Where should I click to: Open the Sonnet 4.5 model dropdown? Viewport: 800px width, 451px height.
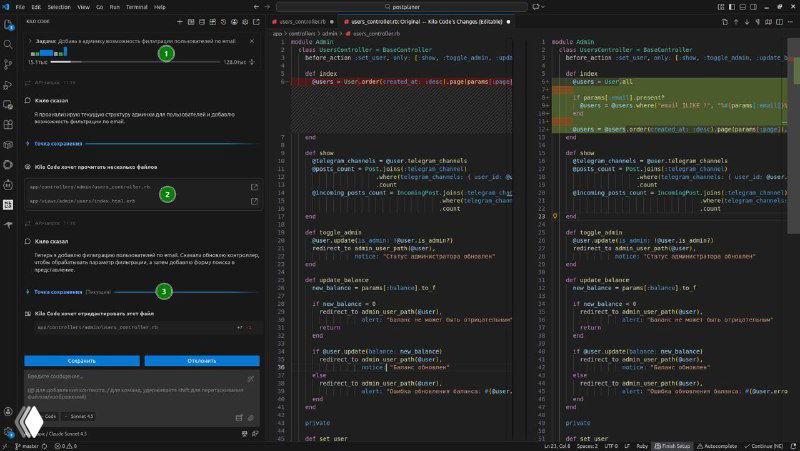pos(79,416)
